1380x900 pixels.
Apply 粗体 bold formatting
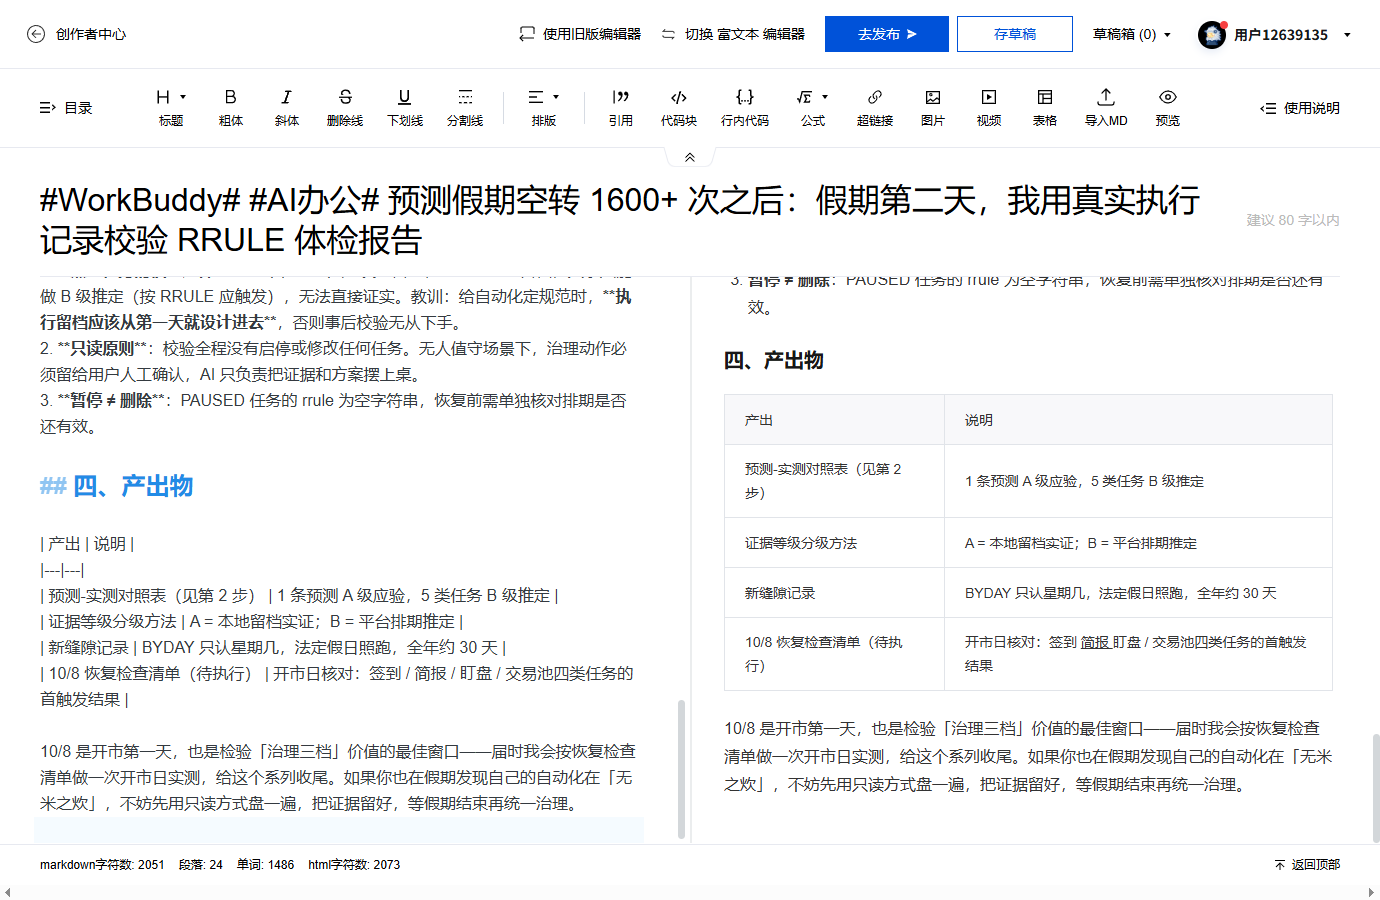pos(231,107)
